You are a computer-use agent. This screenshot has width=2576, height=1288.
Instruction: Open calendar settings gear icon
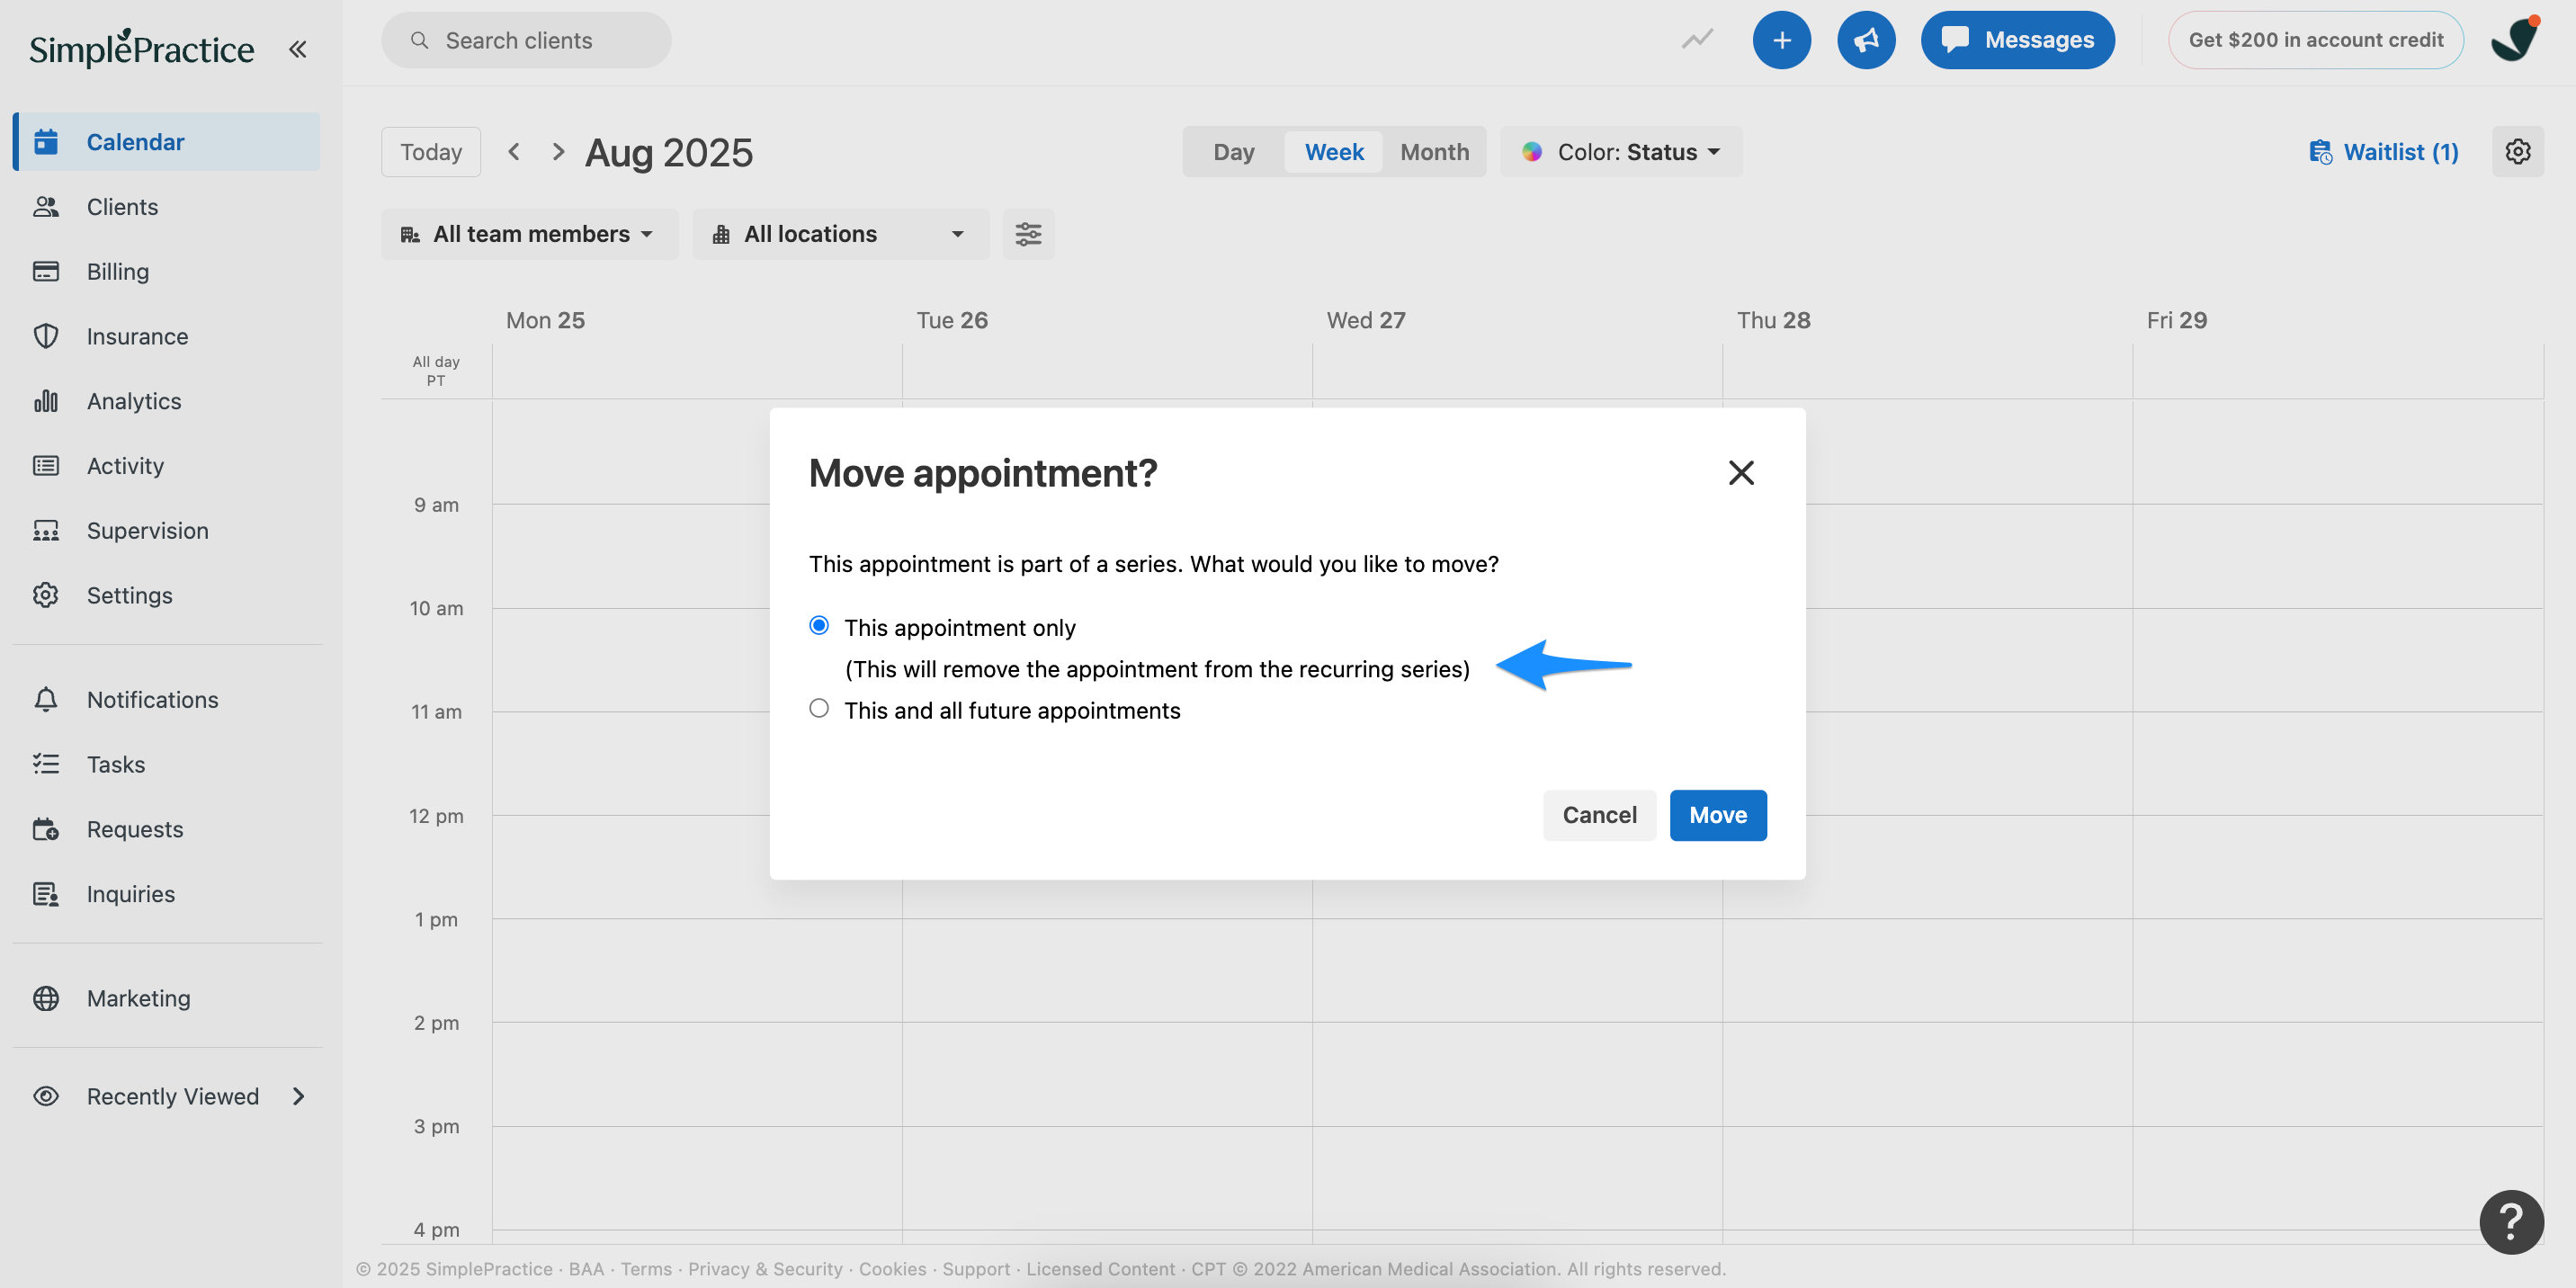2517,152
